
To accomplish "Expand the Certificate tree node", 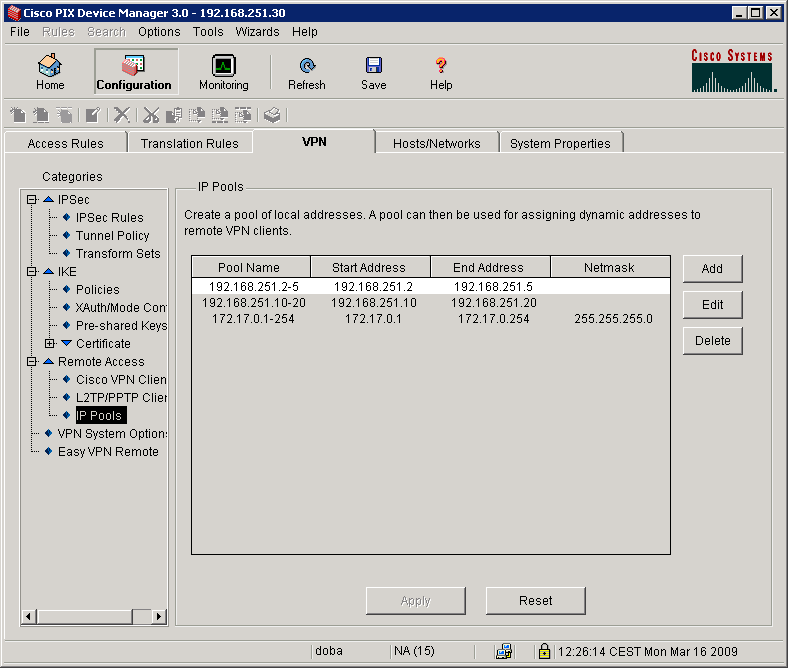I will point(50,344).
